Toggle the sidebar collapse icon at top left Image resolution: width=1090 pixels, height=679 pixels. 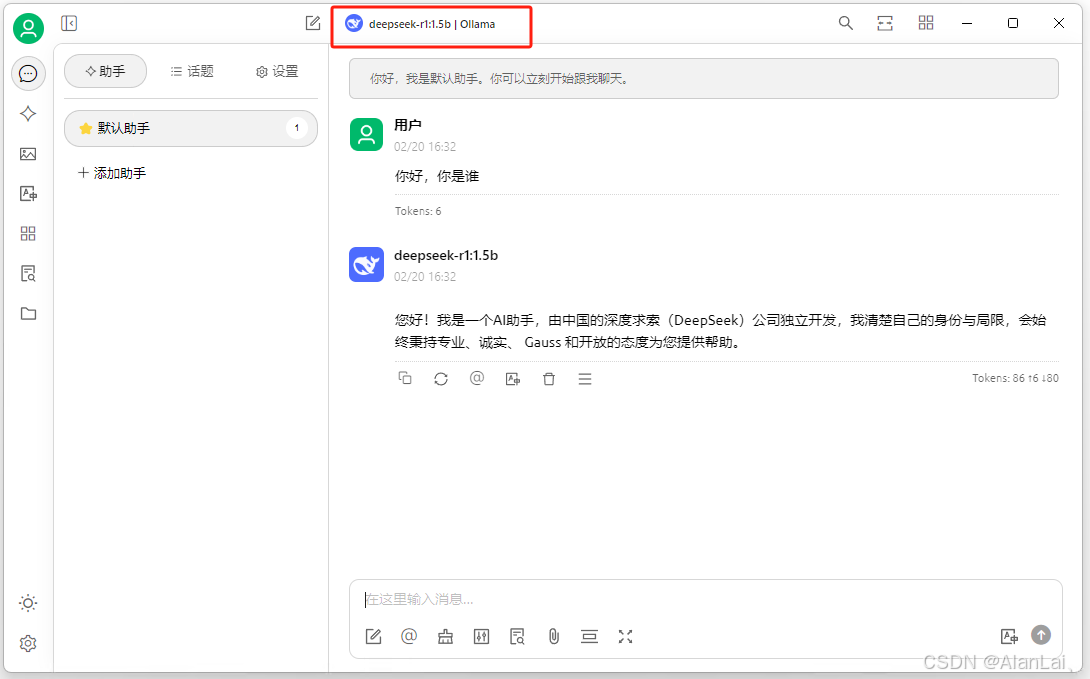pos(69,22)
